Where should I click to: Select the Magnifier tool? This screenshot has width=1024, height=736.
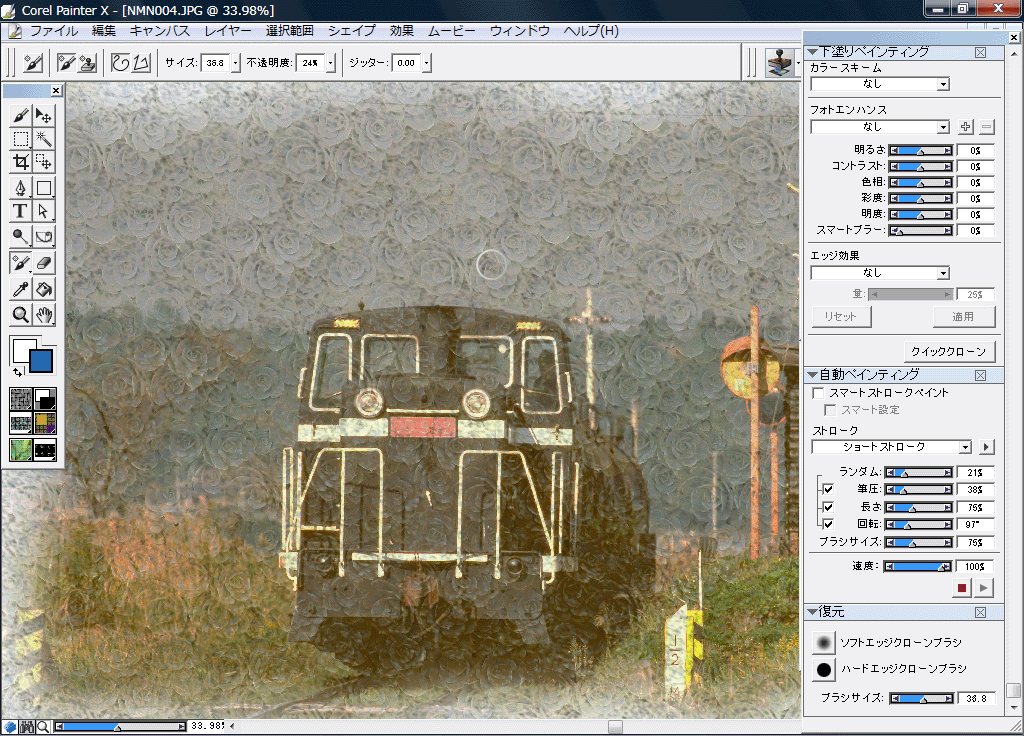click(20, 315)
